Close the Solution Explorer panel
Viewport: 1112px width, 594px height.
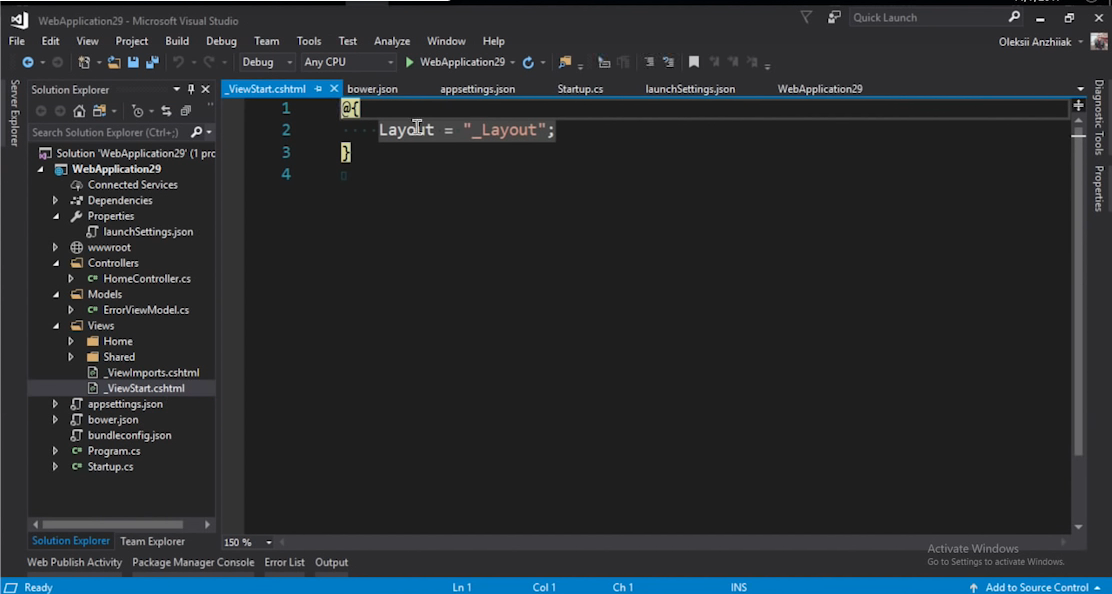pos(206,89)
